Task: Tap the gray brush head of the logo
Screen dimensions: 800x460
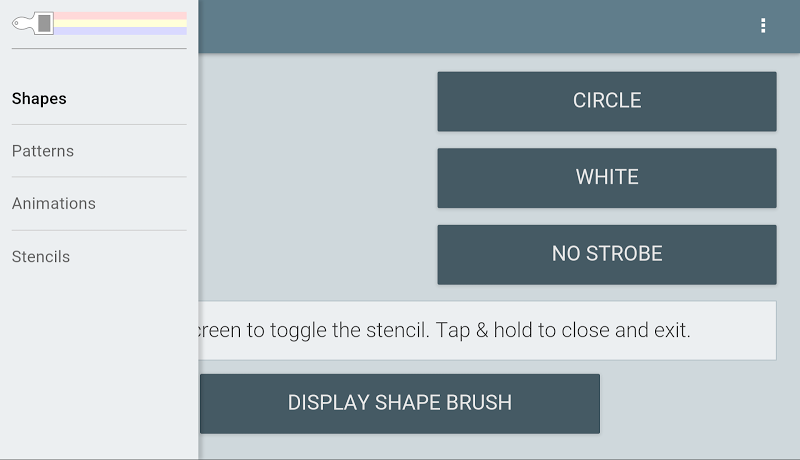Action: pyautogui.click(x=44, y=23)
